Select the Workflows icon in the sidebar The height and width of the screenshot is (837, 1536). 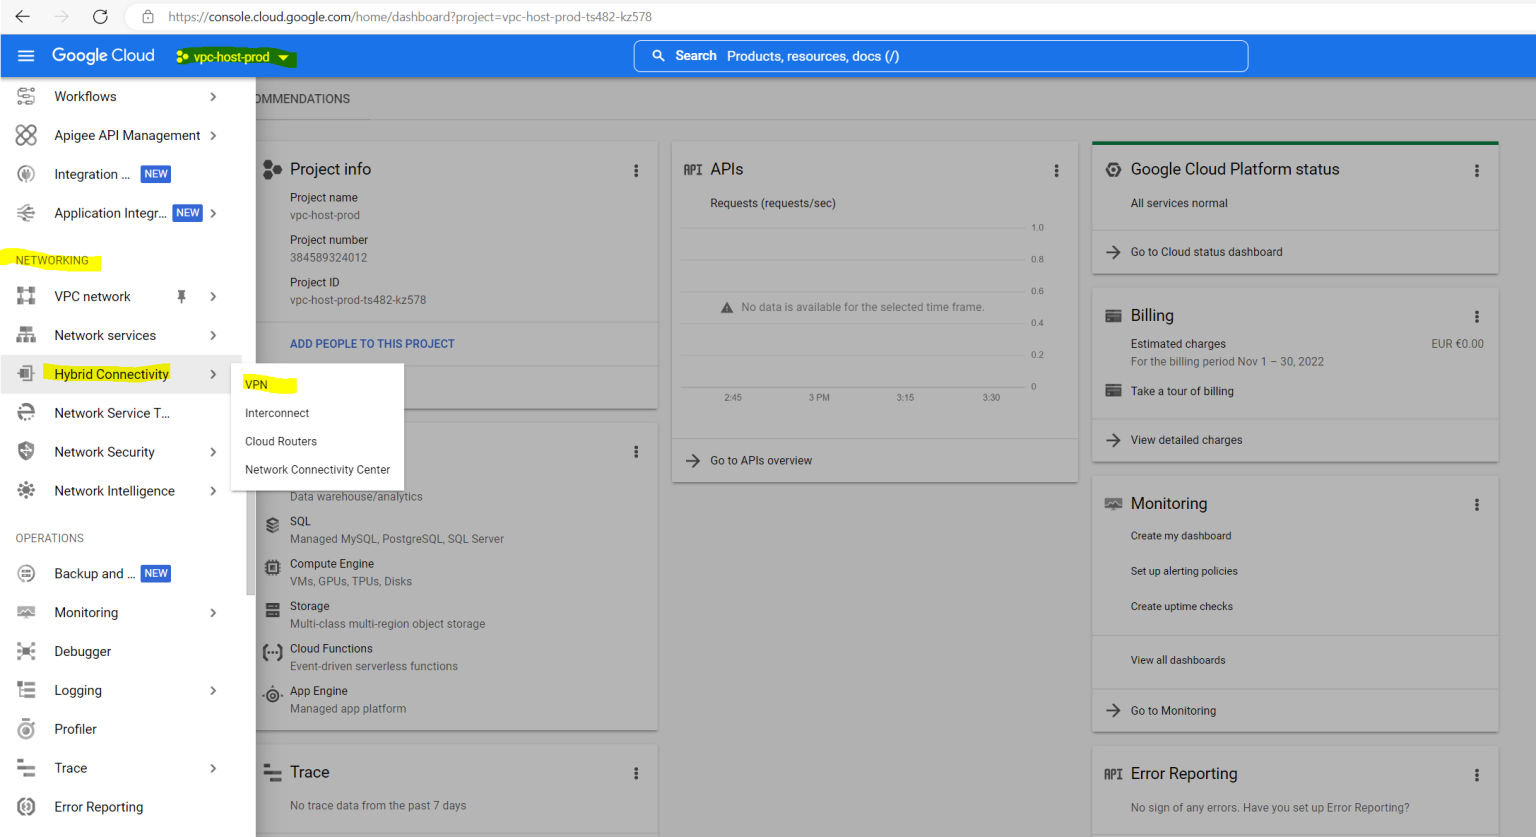point(26,96)
